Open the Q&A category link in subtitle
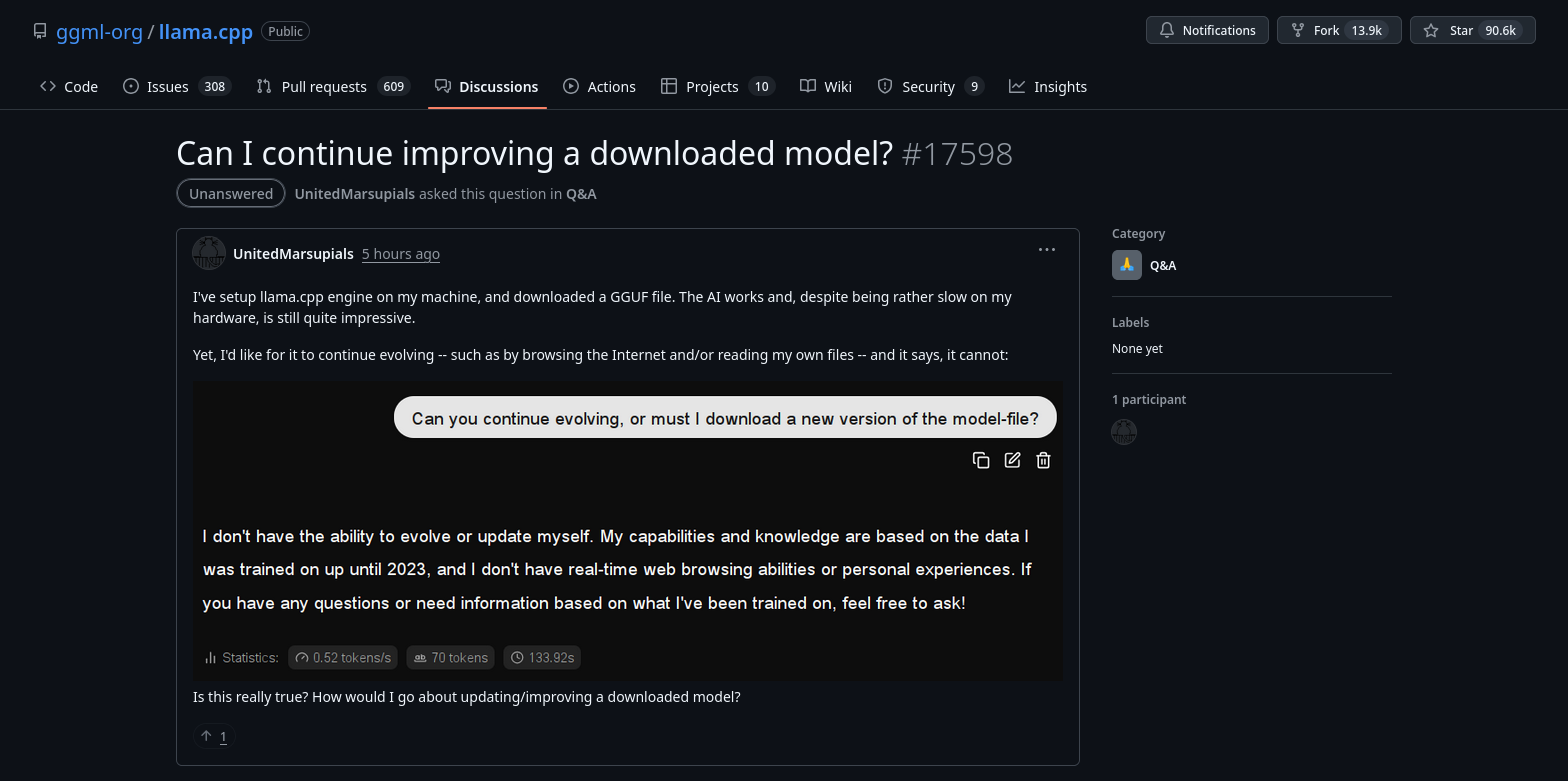The image size is (1568, 781). [581, 194]
